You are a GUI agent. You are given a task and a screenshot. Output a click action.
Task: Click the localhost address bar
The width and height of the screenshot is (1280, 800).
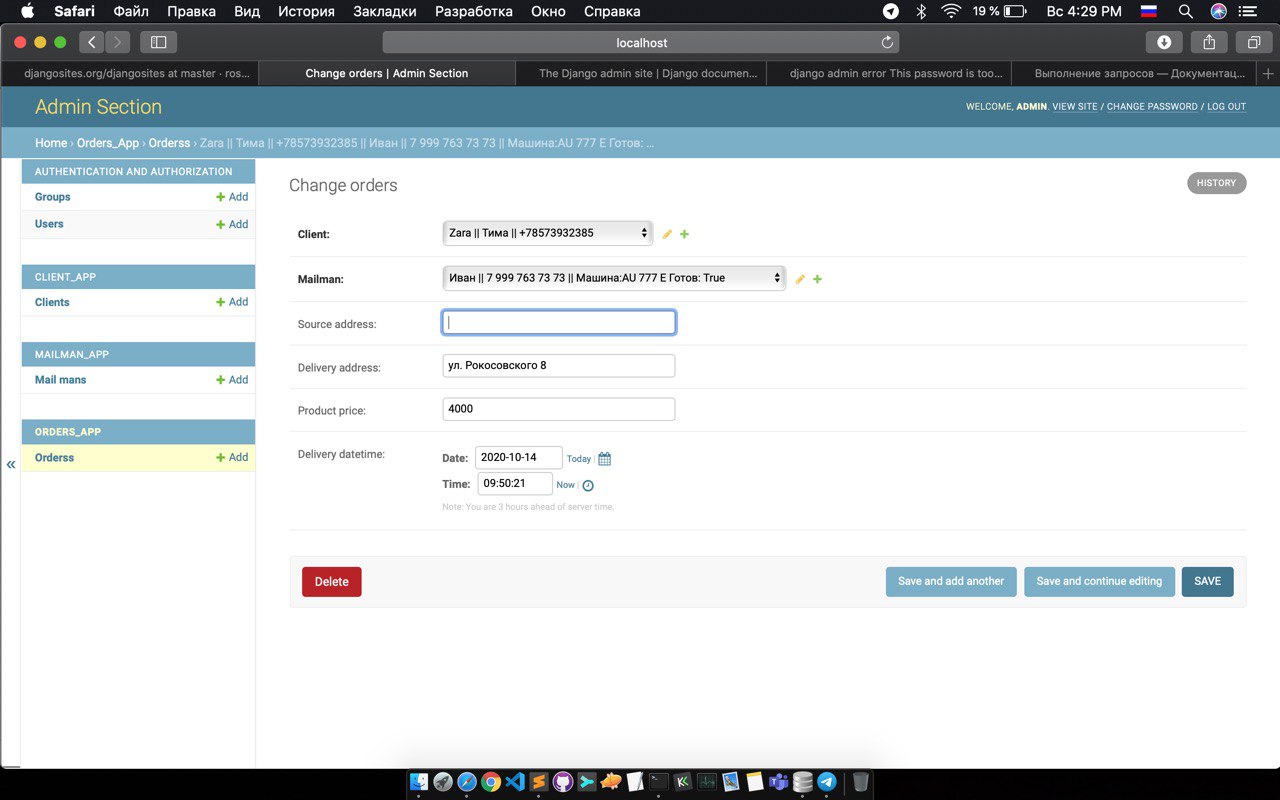[641, 43]
